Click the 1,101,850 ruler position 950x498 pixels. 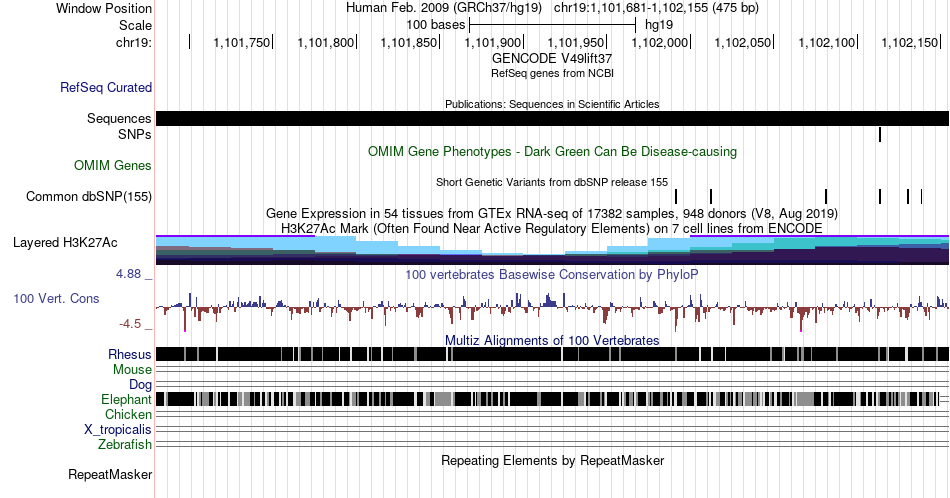(409, 42)
